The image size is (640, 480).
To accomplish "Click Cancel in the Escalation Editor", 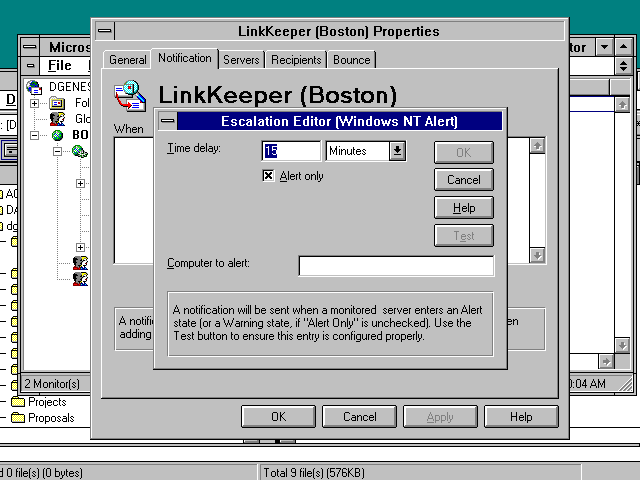I will (464, 180).
